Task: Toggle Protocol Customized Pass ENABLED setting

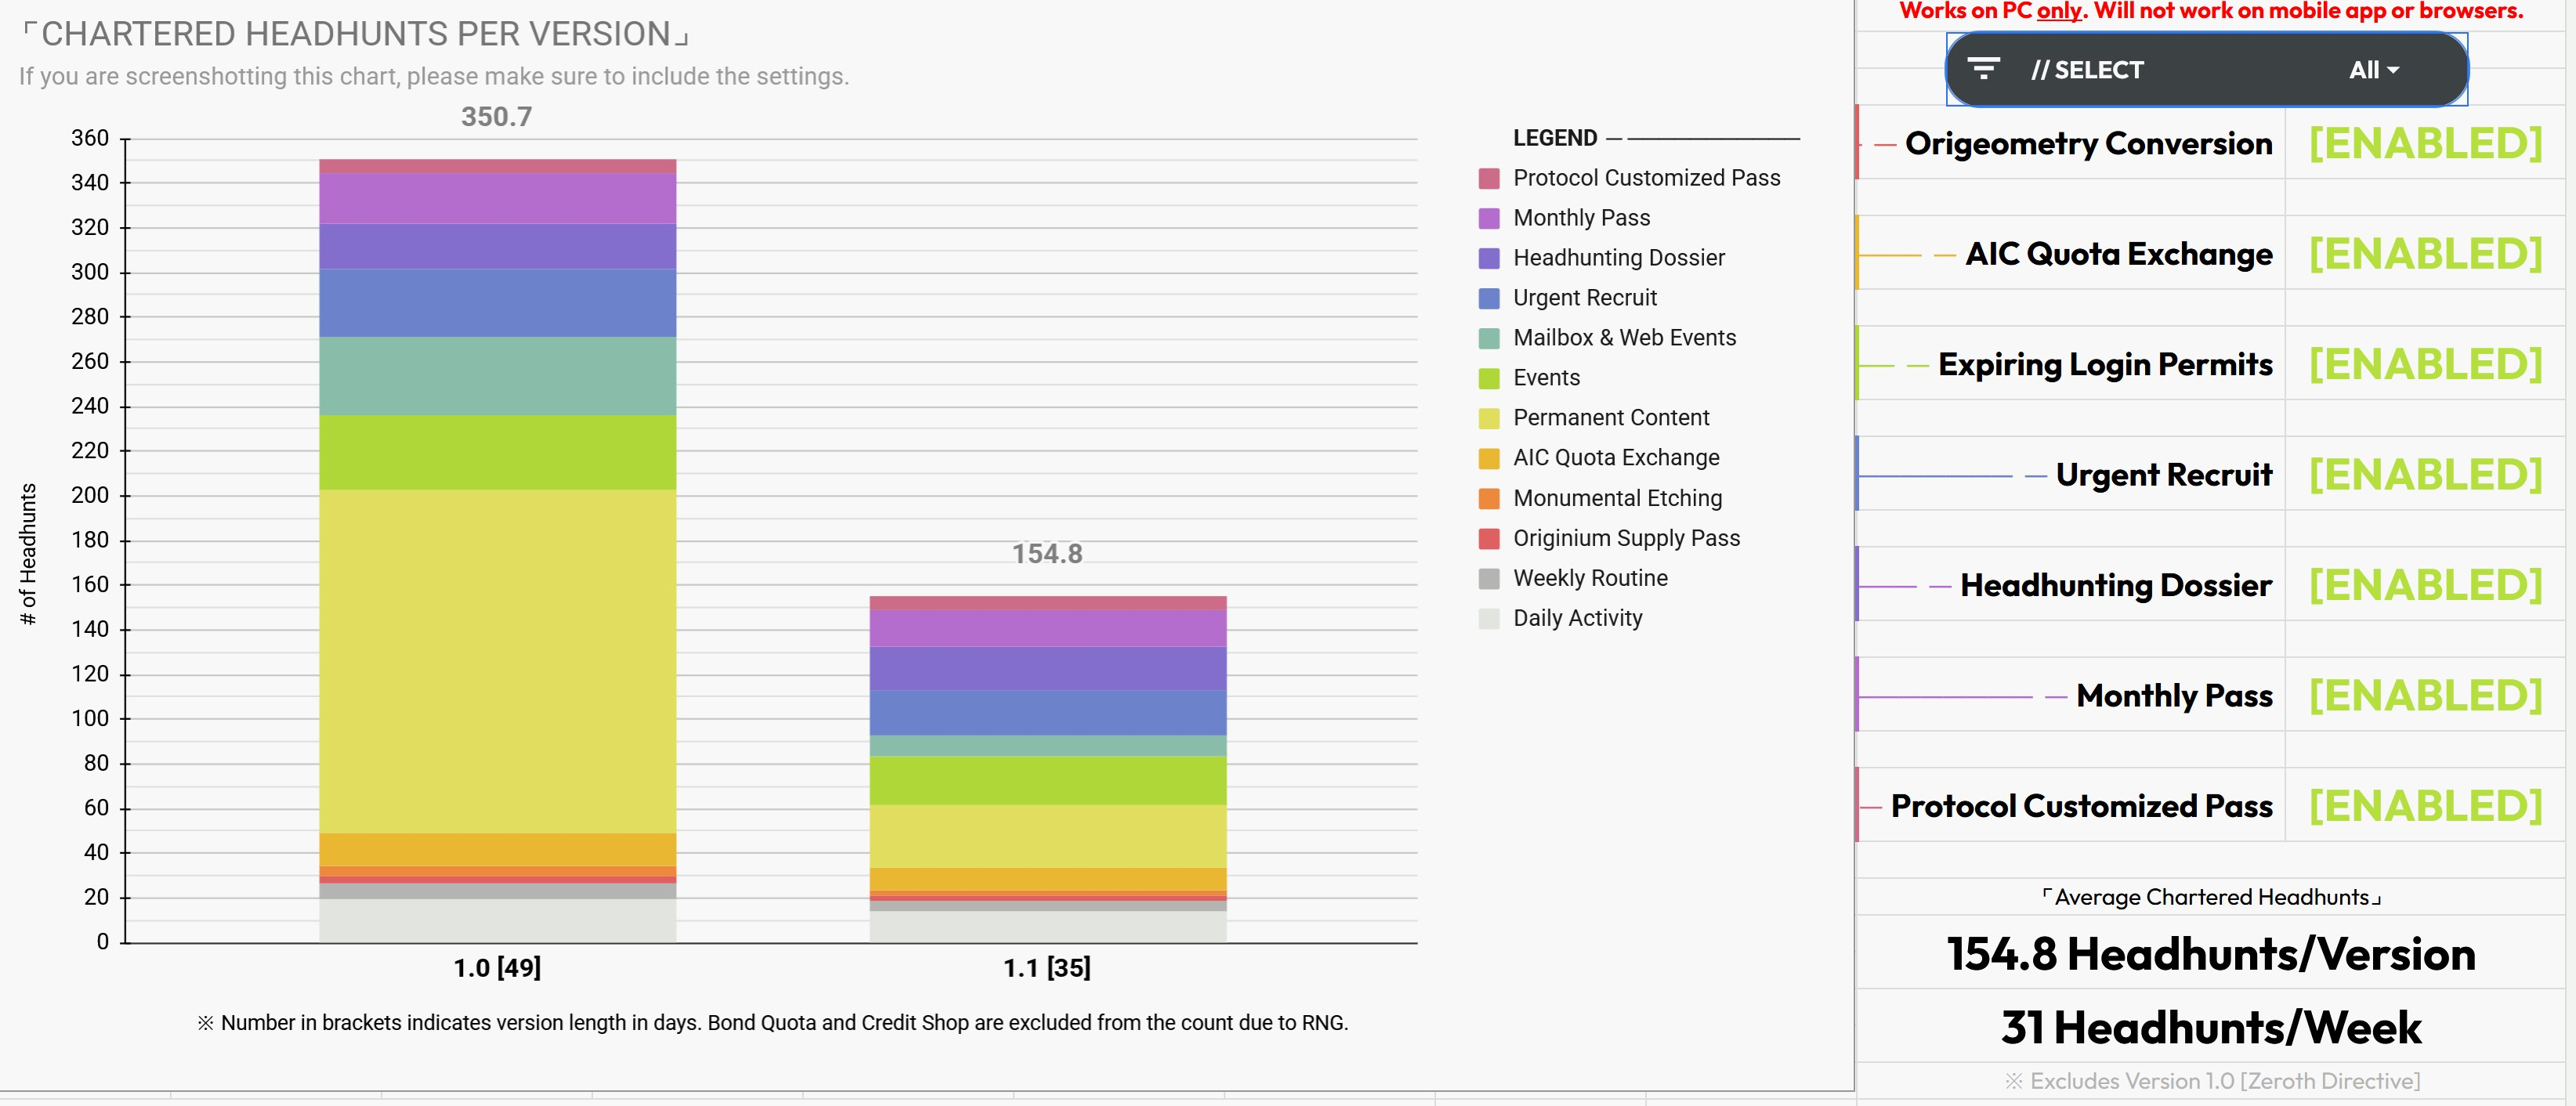Action: [x=2424, y=806]
